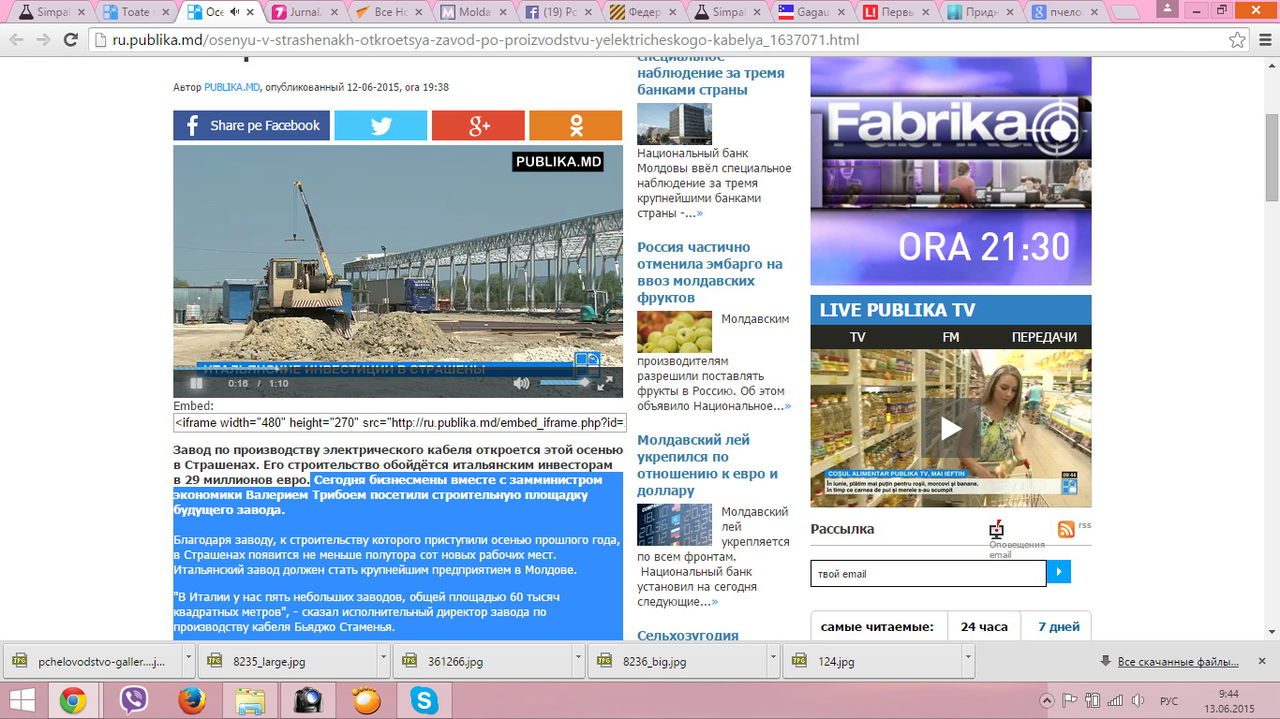Expand options for 361266.jpg download
The width and height of the screenshot is (1280, 719).
pos(579,661)
